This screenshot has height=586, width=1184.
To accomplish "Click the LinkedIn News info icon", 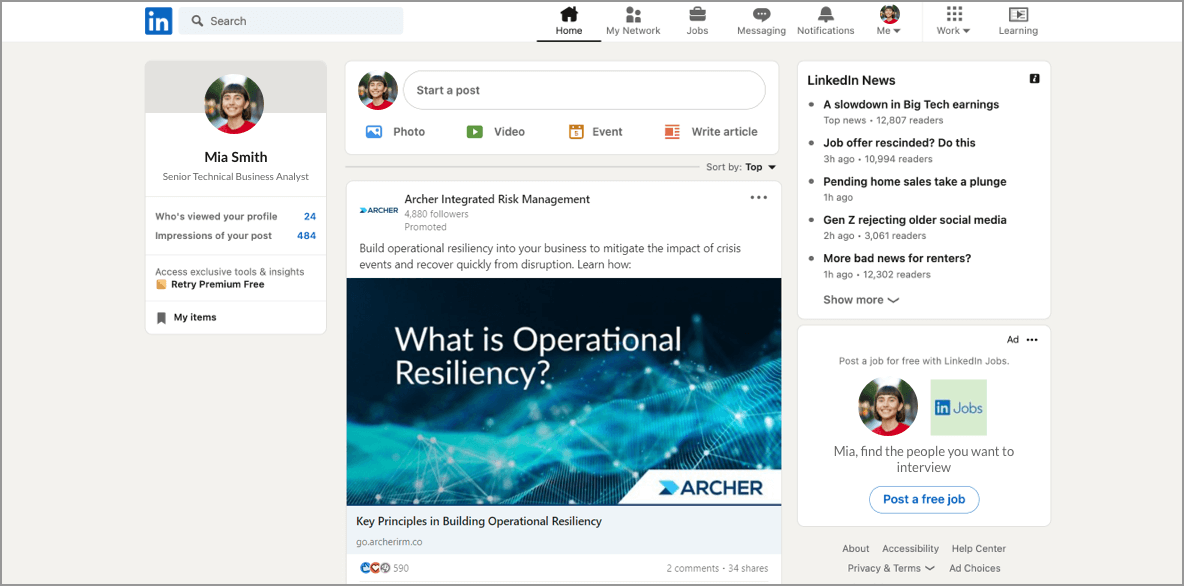I will [1034, 79].
